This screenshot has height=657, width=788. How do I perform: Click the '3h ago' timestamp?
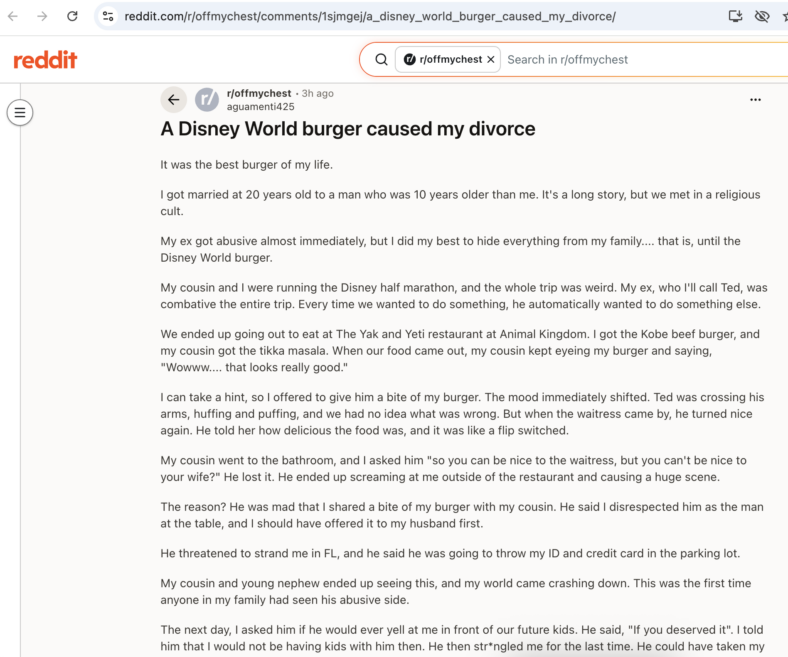click(x=317, y=93)
